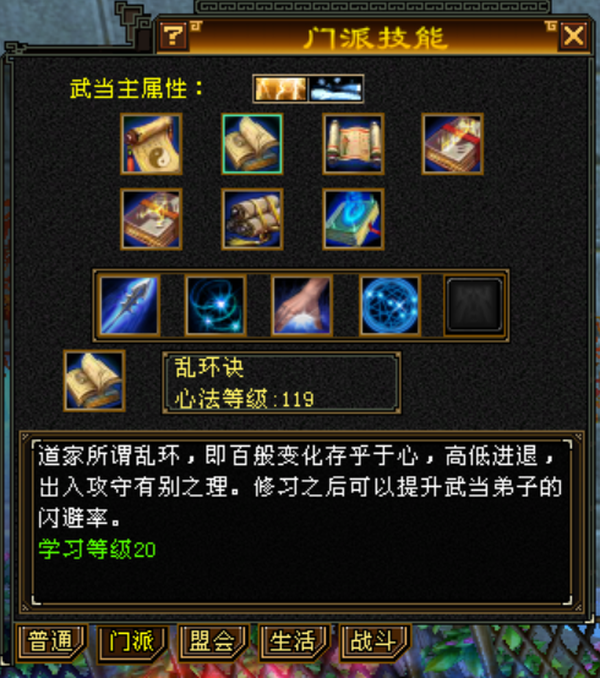Select the swirling blue star orb skill
The width and height of the screenshot is (600, 678).
216,305
